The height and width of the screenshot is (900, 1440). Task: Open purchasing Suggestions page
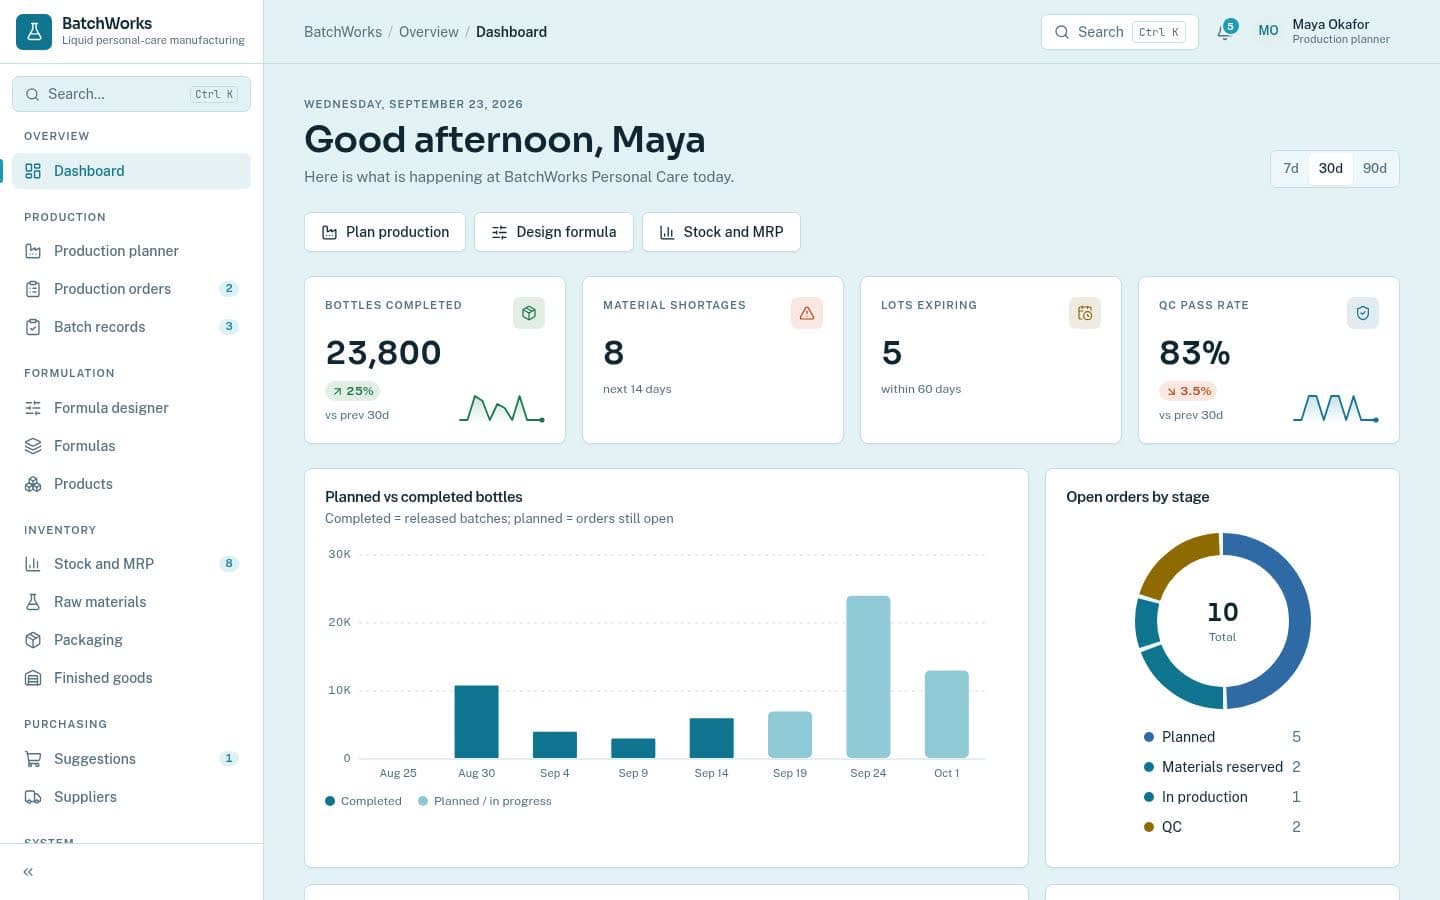pos(131,759)
